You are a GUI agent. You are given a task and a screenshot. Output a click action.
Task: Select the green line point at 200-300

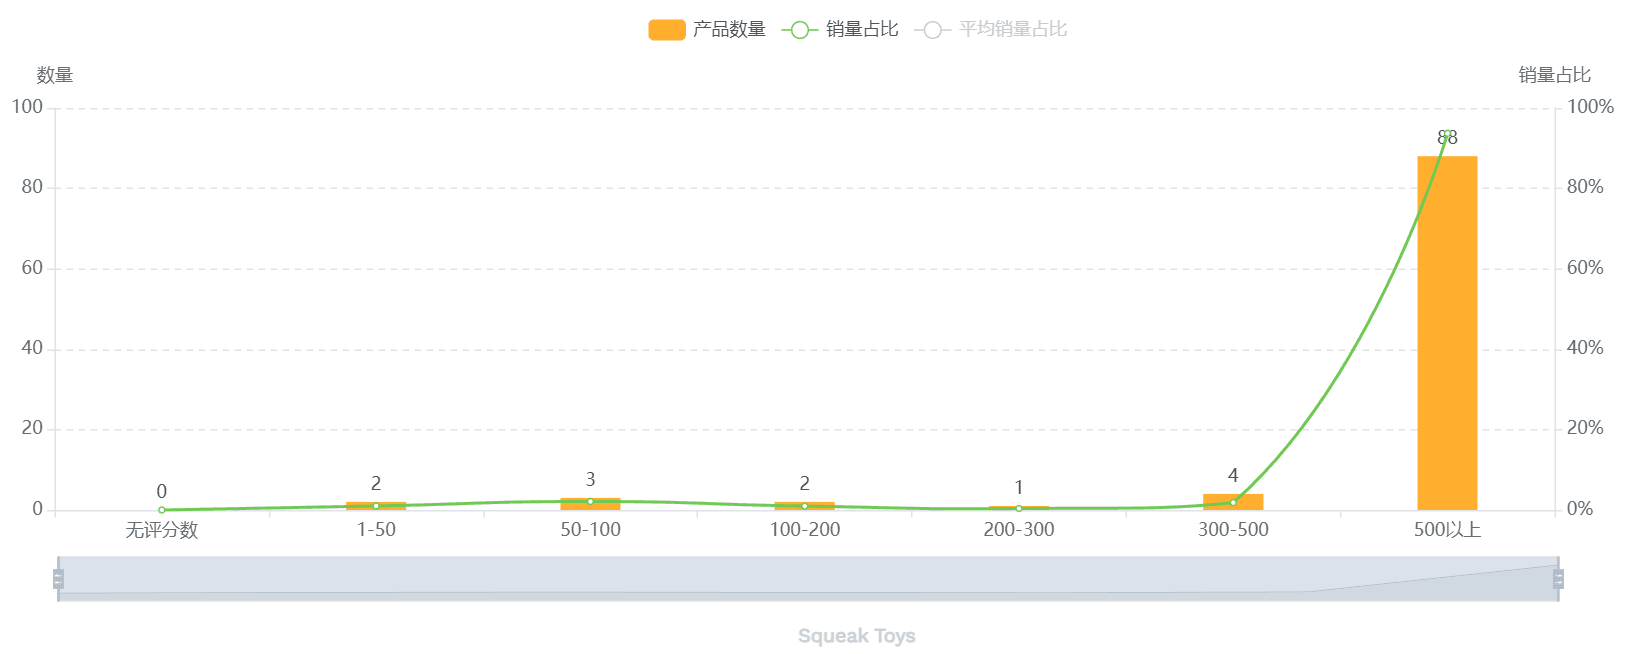click(1019, 508)
